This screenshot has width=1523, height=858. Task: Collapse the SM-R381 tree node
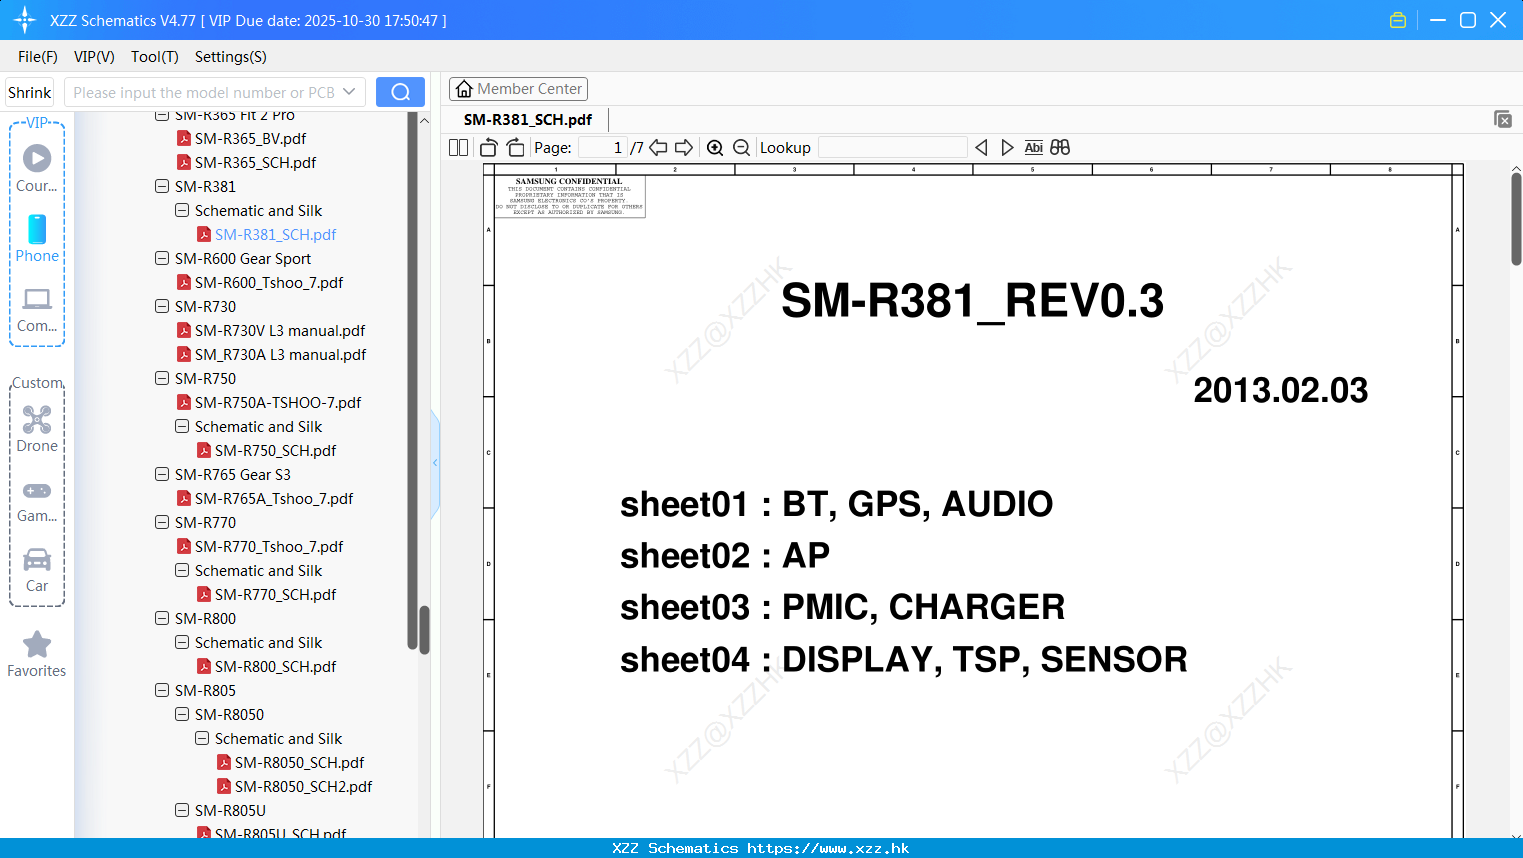pyautogui.click(x=162, y=186)
